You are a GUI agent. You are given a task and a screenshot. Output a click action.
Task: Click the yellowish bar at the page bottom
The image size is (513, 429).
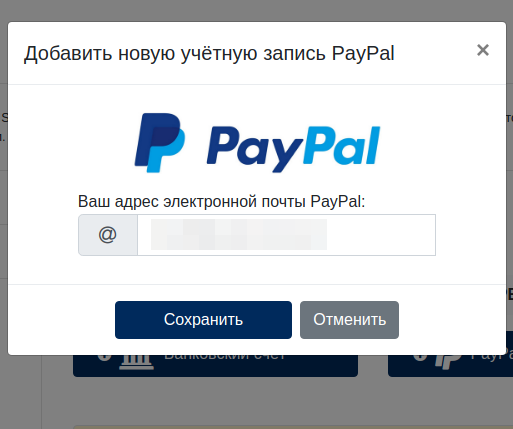(x=293, y=427)
